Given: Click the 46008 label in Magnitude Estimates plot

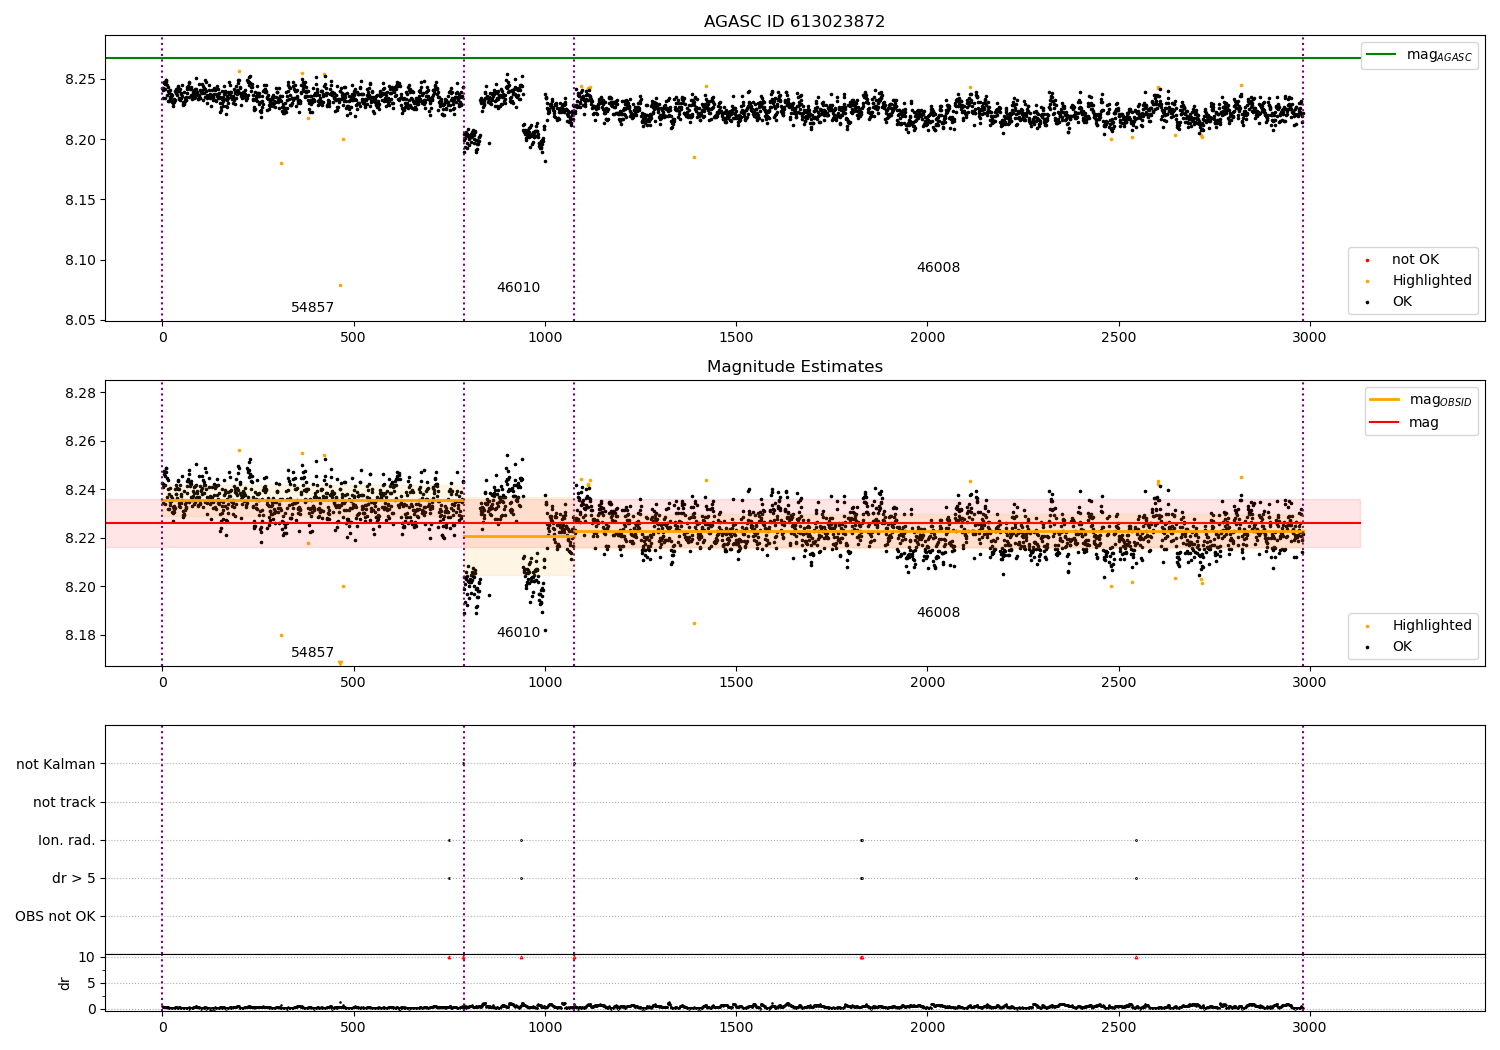Looking at the screenshot, I should coord(938,613).
